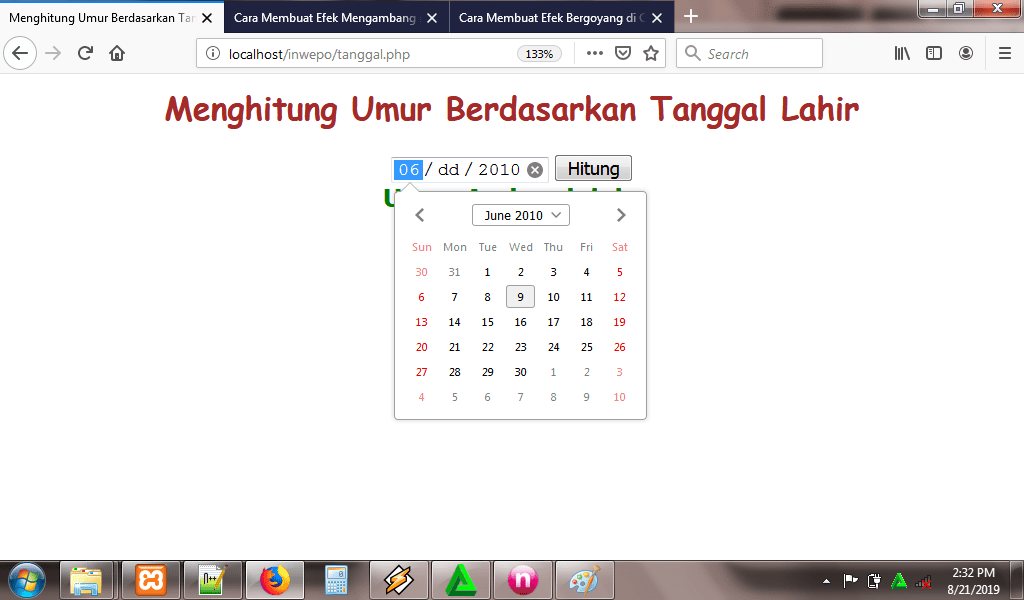Select May 31 in the calendar
The image size is (1024, 600).
click(x=455, y=272)
